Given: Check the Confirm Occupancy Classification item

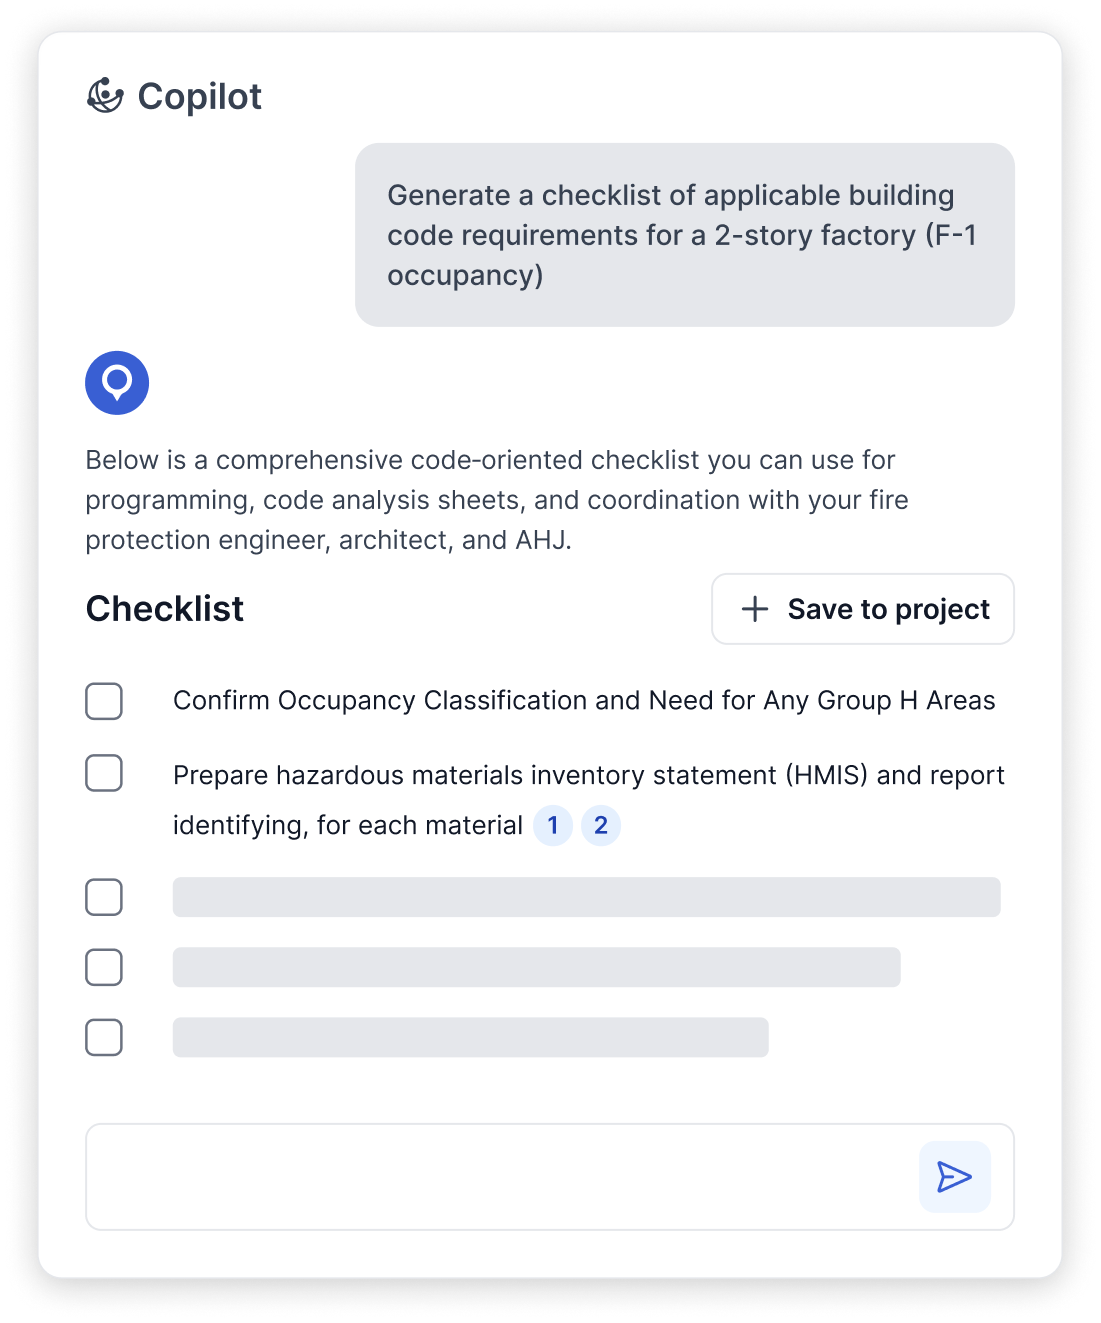Looking at the screenshot, I should pos(104,701).
